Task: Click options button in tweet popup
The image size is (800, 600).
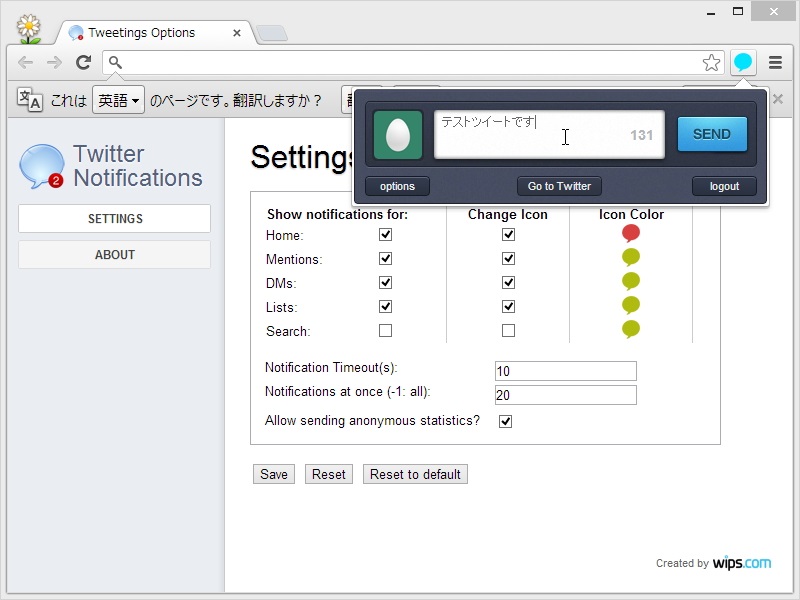Action: [397, 186]
